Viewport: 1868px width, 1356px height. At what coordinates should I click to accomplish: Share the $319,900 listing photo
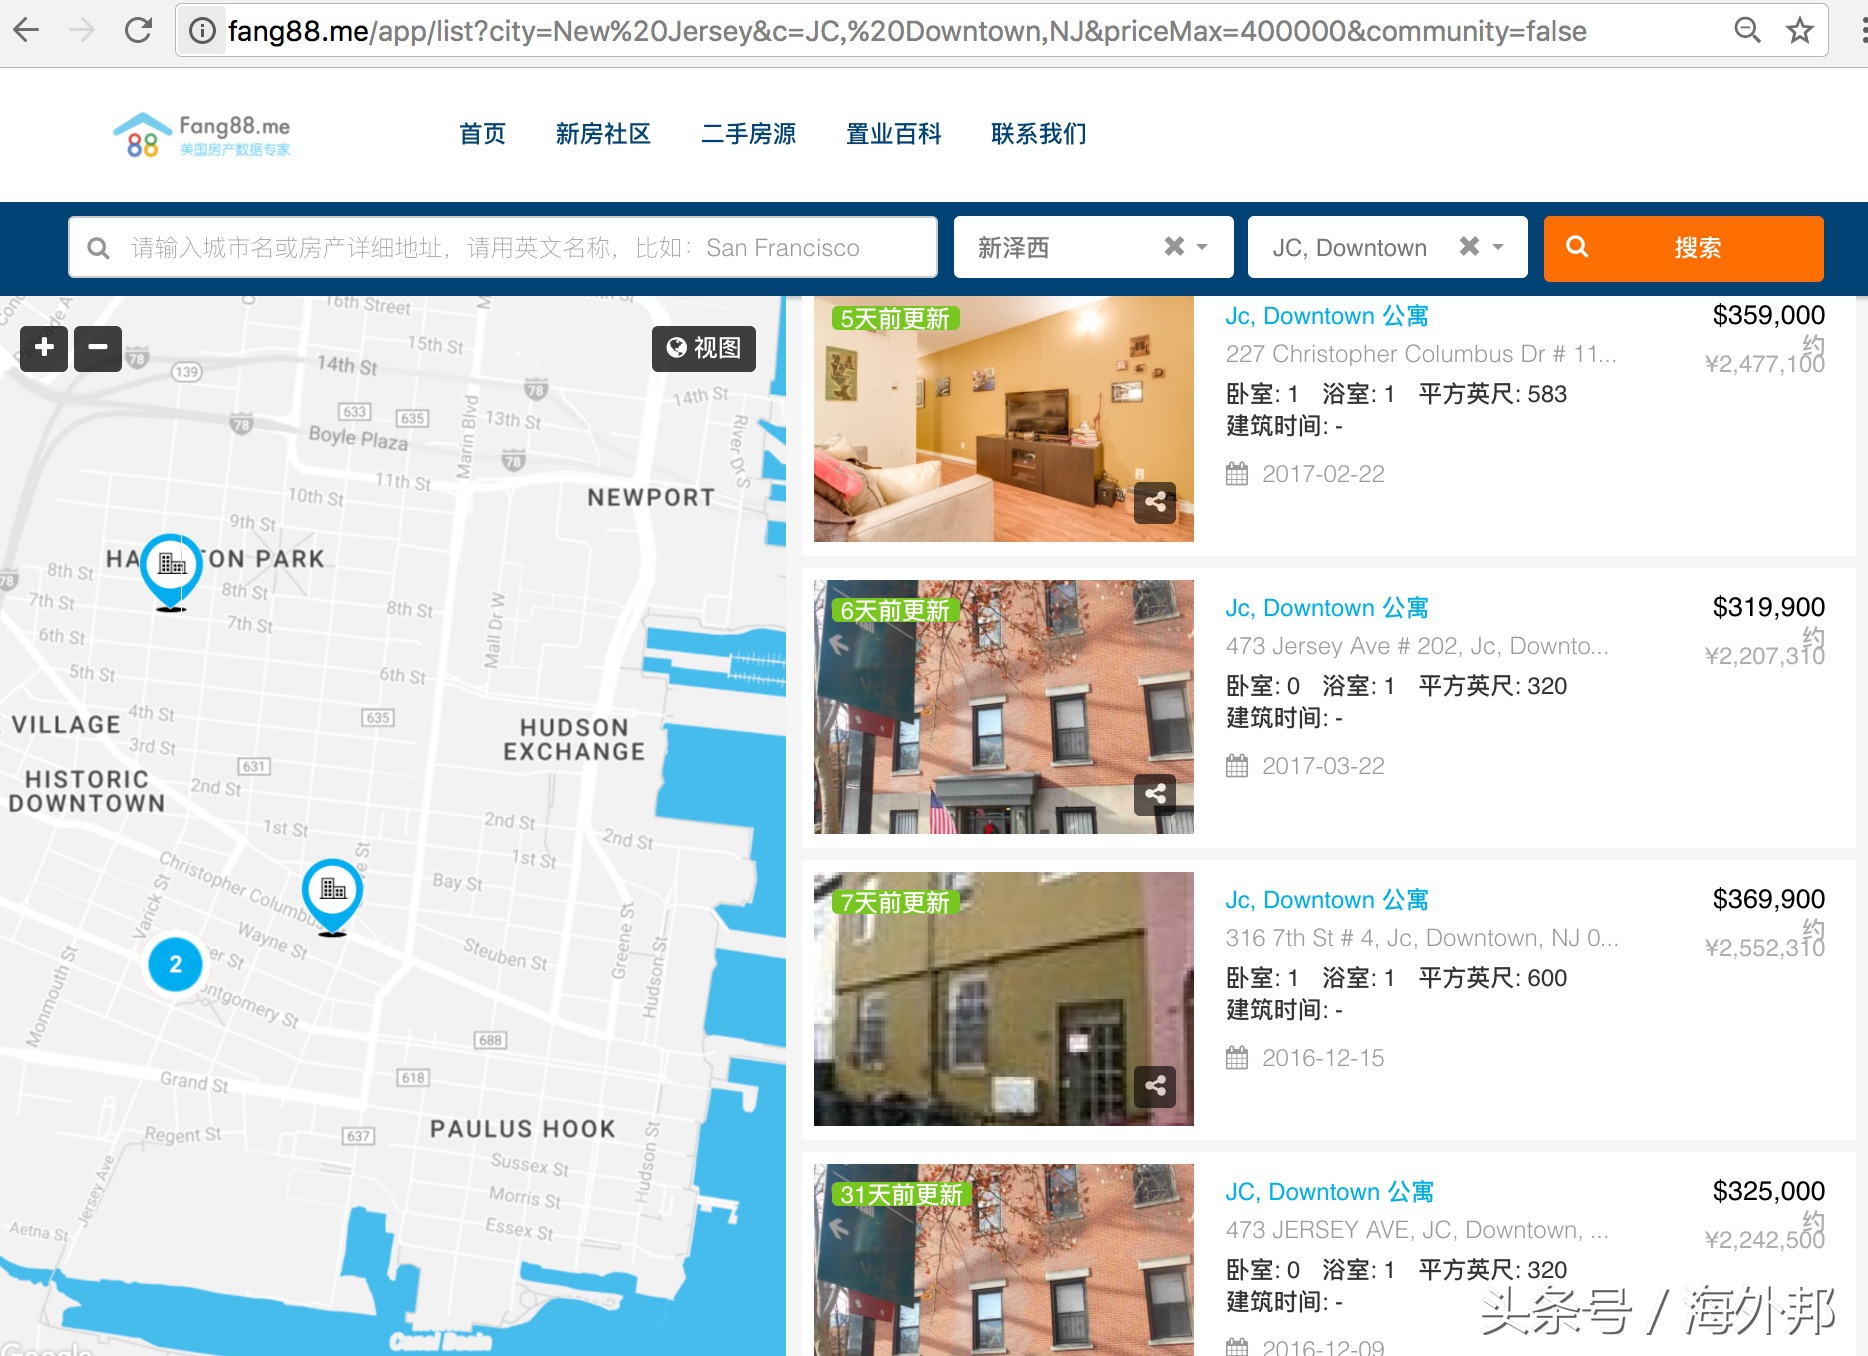point(1155,796)
